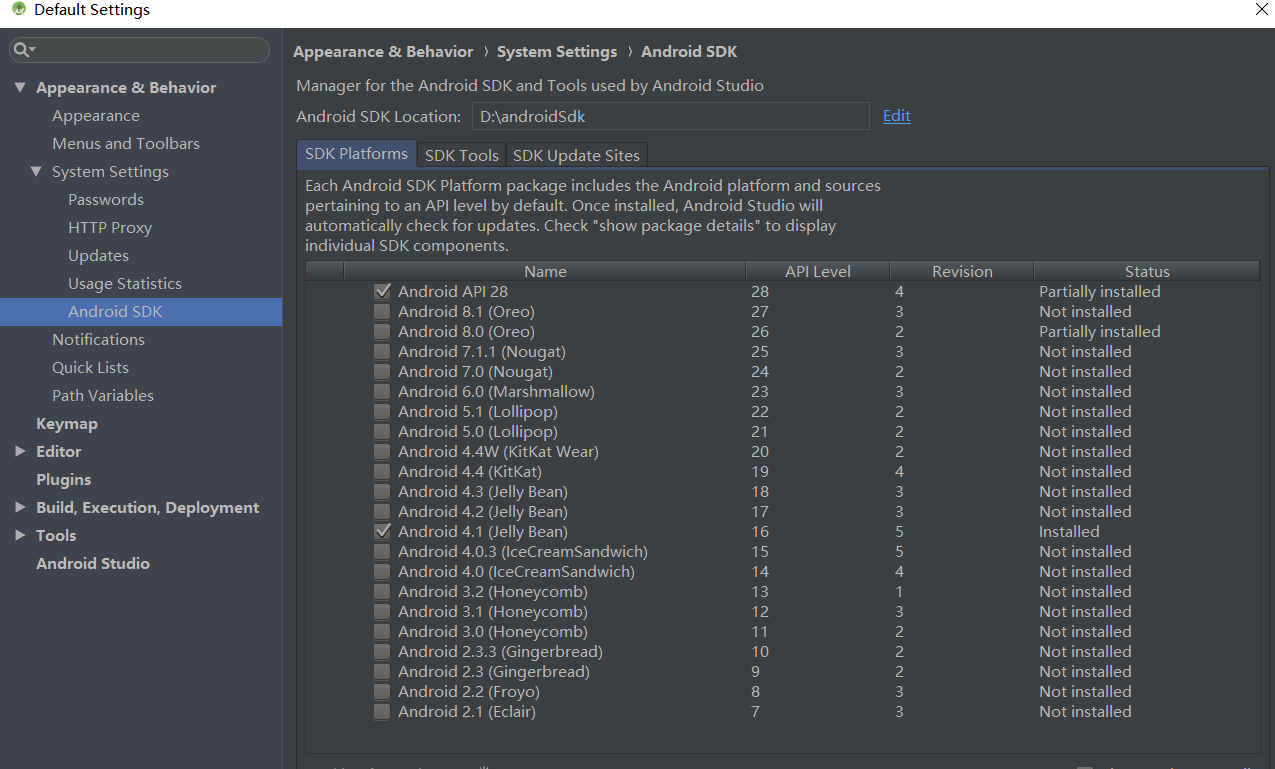This screenshot has height=769, width=1275.
Task: Open the SDK Update Sites tab
Action: click(x=576, y=155)
